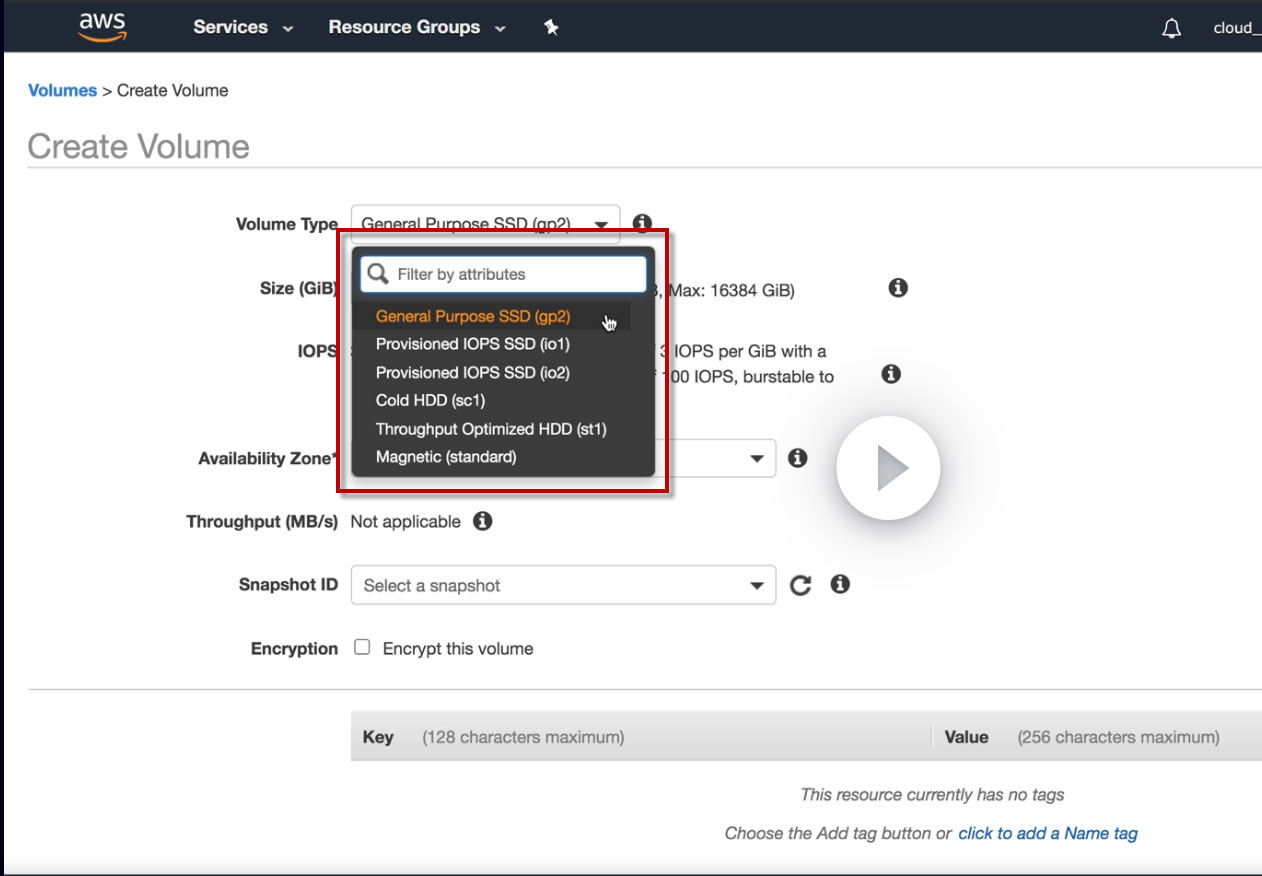Open the Volume Type dropdown

click(x=485, y=224)
